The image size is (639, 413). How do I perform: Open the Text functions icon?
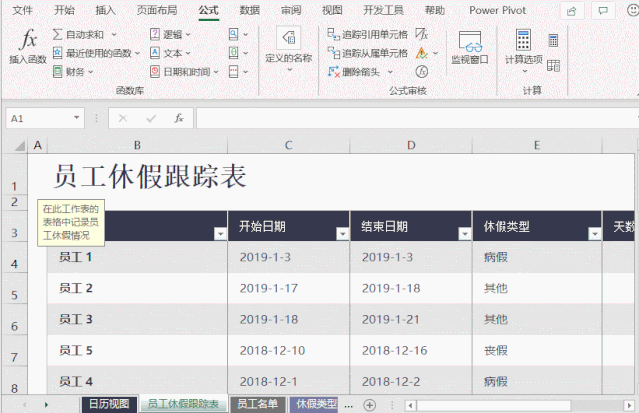coord(155,53)
